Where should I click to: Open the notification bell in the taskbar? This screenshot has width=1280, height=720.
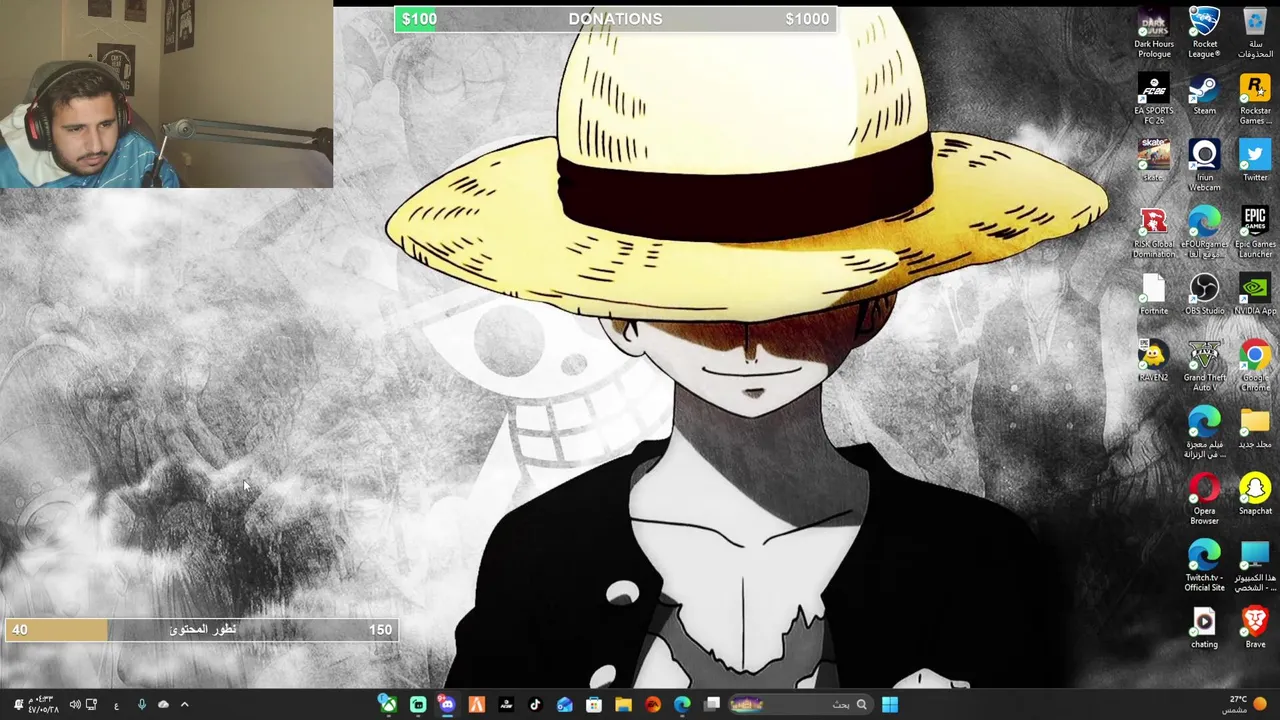click(18, 705)
